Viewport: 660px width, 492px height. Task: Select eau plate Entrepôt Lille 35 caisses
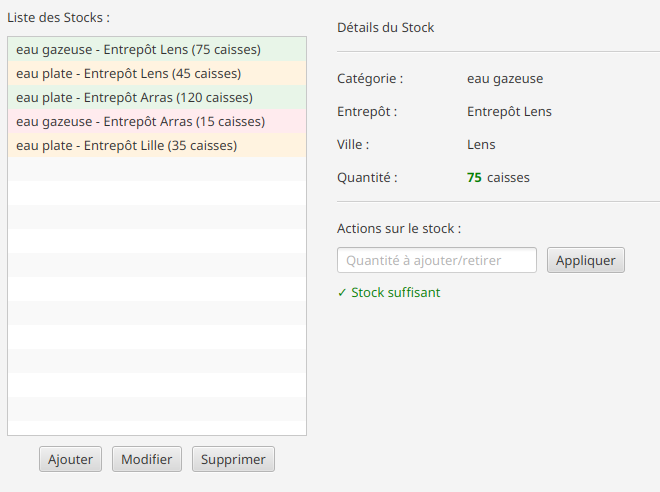(x=157, y=145)
